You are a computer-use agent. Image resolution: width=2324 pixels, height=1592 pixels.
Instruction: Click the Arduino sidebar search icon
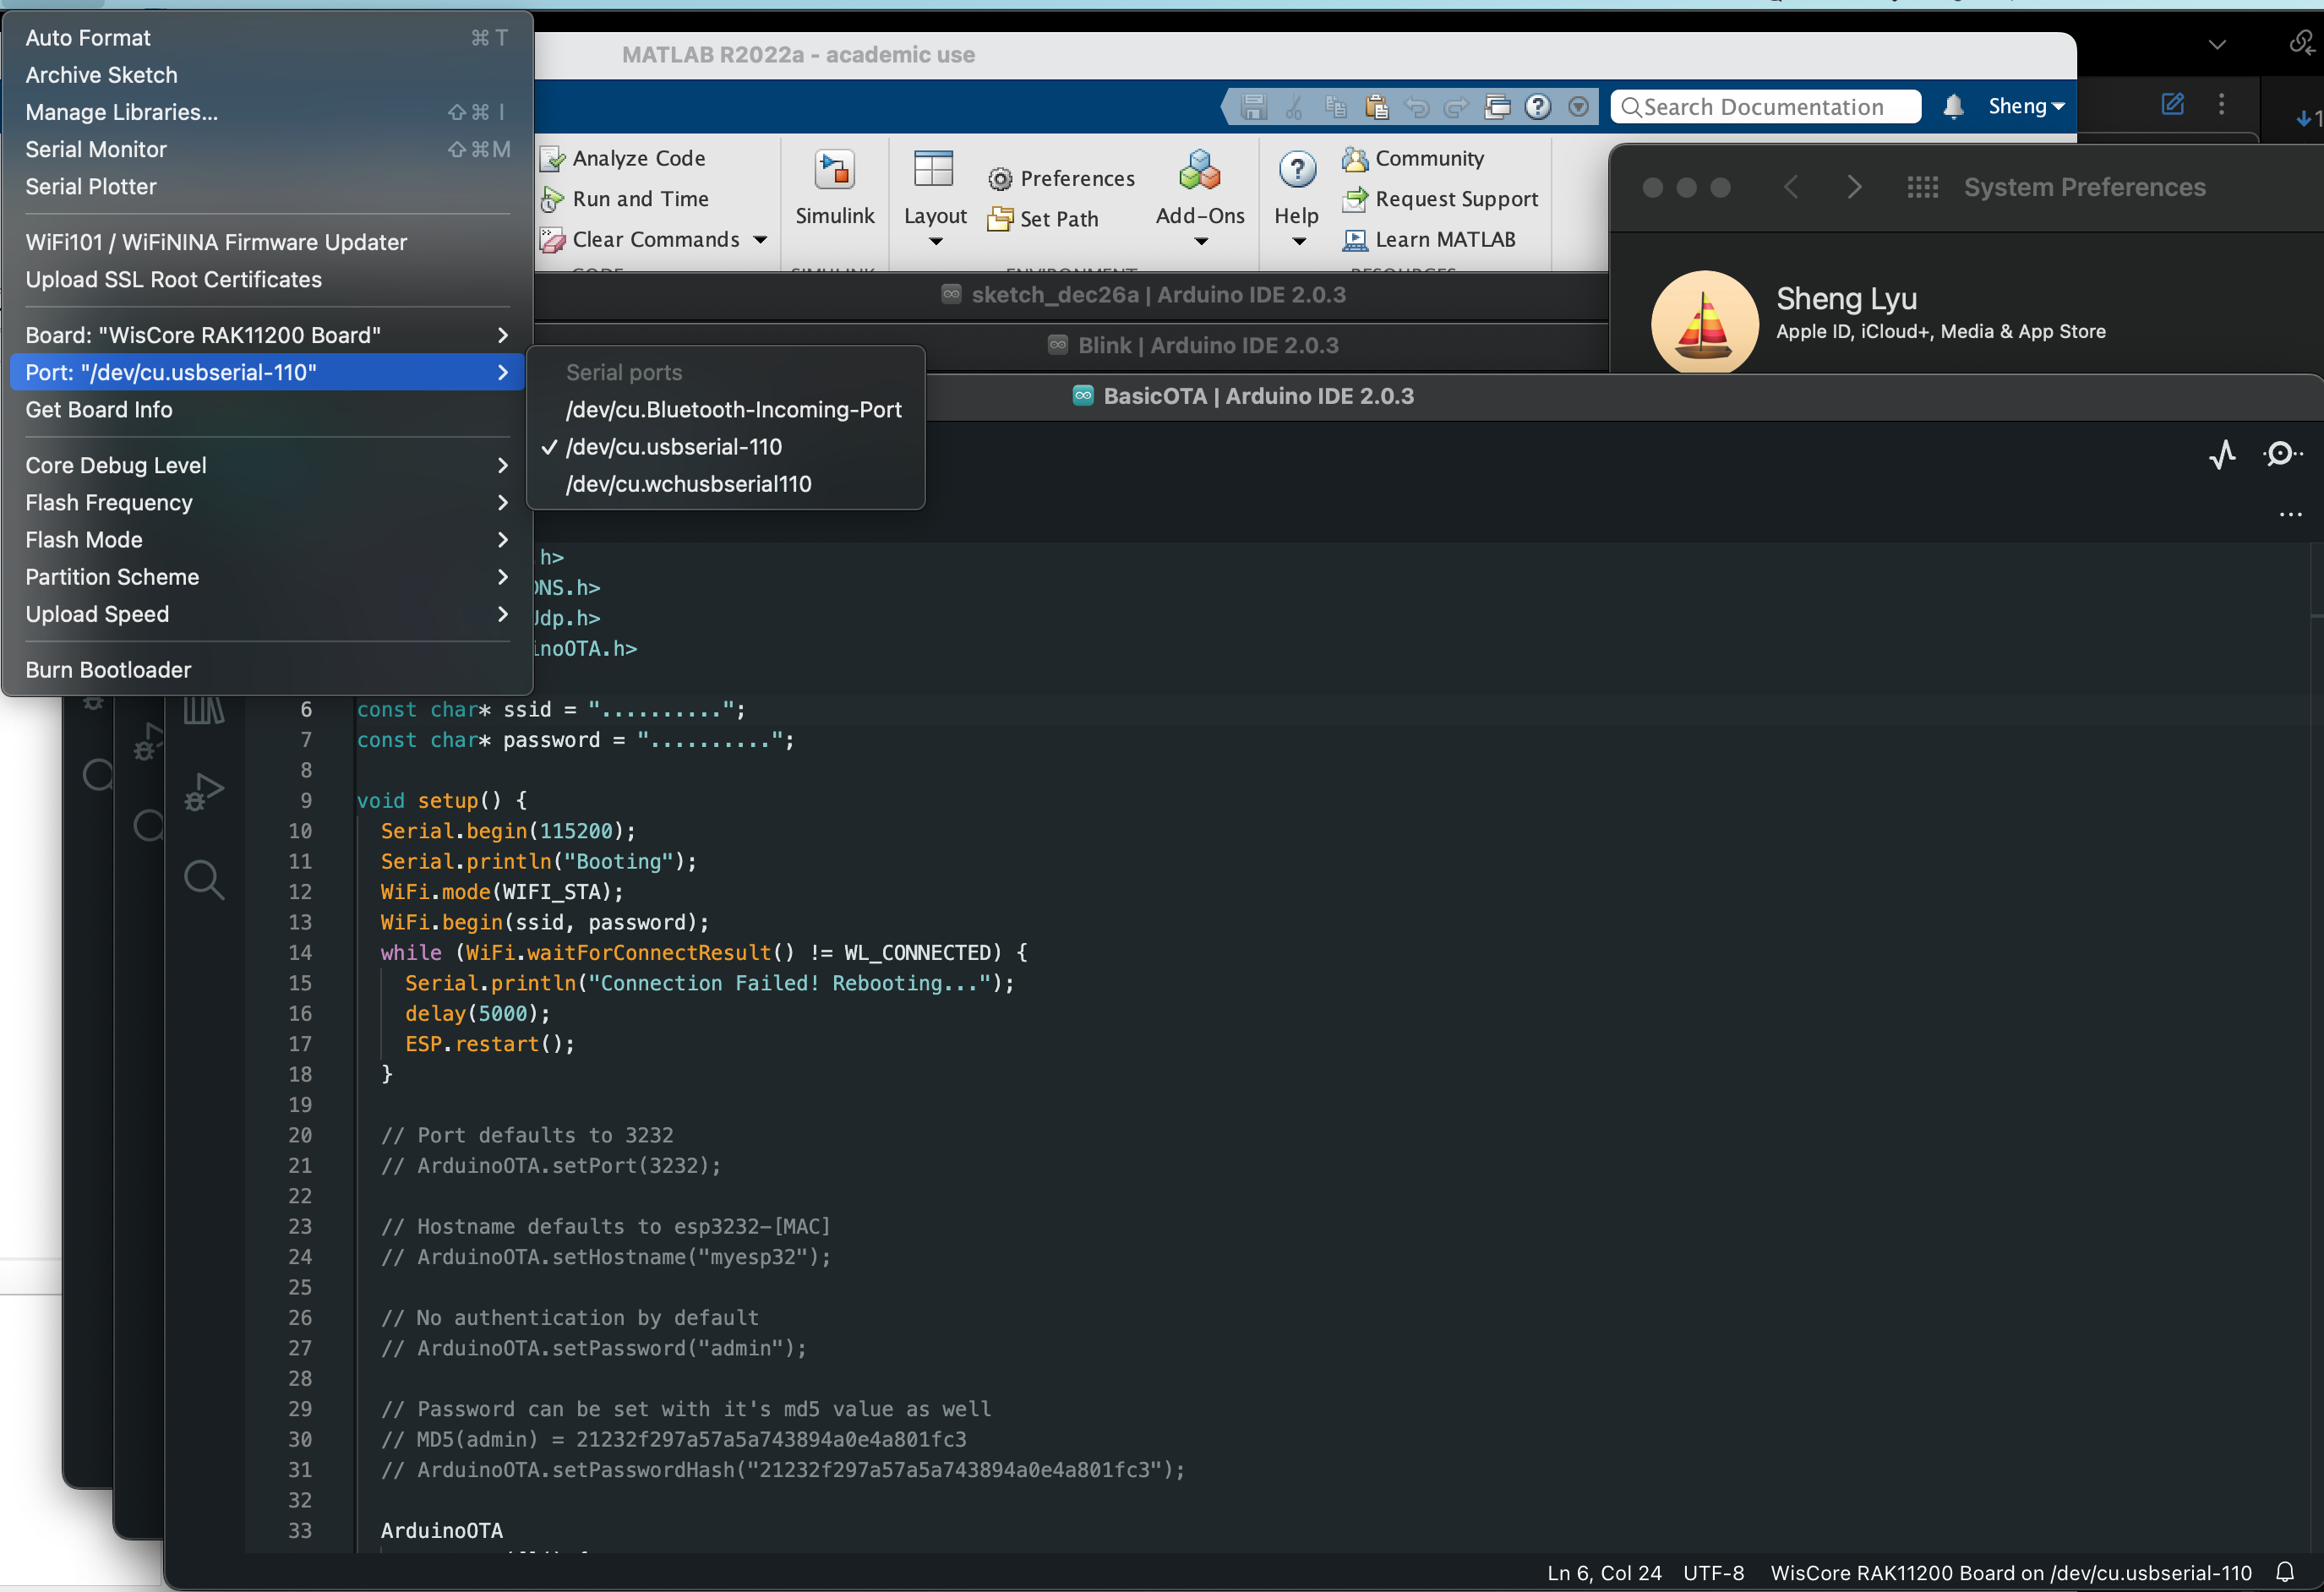pyautogui.click(x=204, y=880)
